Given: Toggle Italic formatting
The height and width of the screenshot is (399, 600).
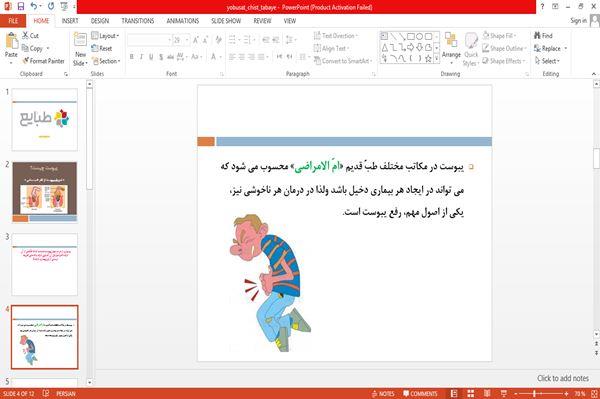Looking at the screenshot, I should (141, 57).
